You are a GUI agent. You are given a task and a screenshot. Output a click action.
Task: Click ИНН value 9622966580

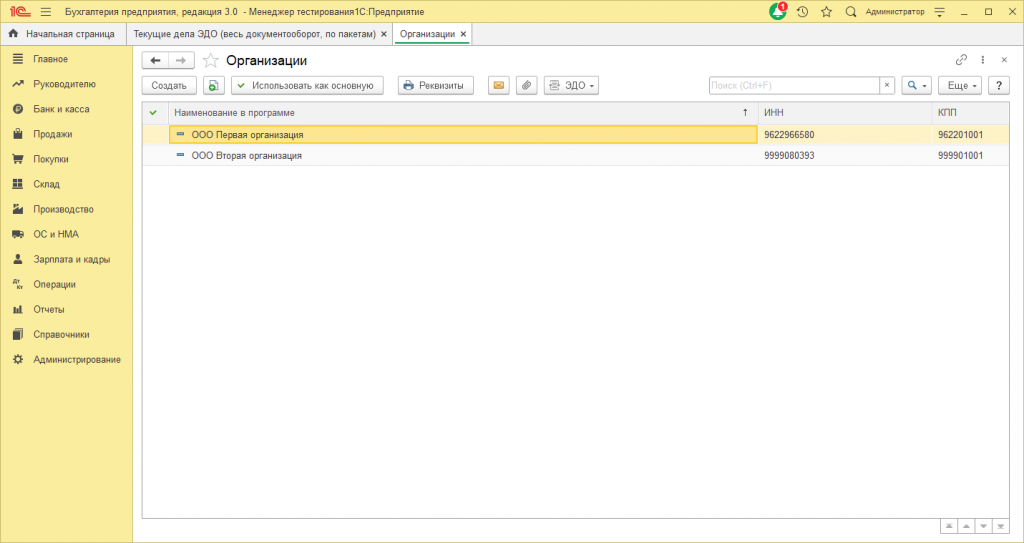(789, 135)
